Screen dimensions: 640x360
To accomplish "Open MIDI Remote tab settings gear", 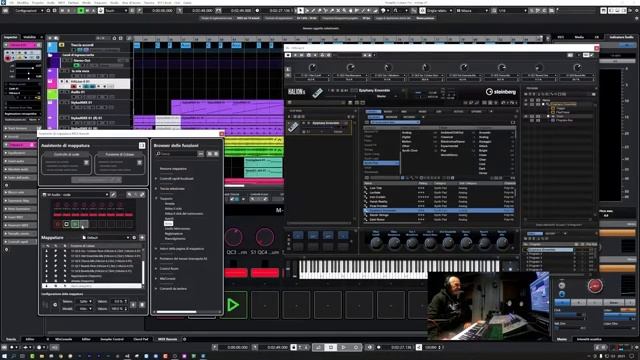I will click(184, 339).
